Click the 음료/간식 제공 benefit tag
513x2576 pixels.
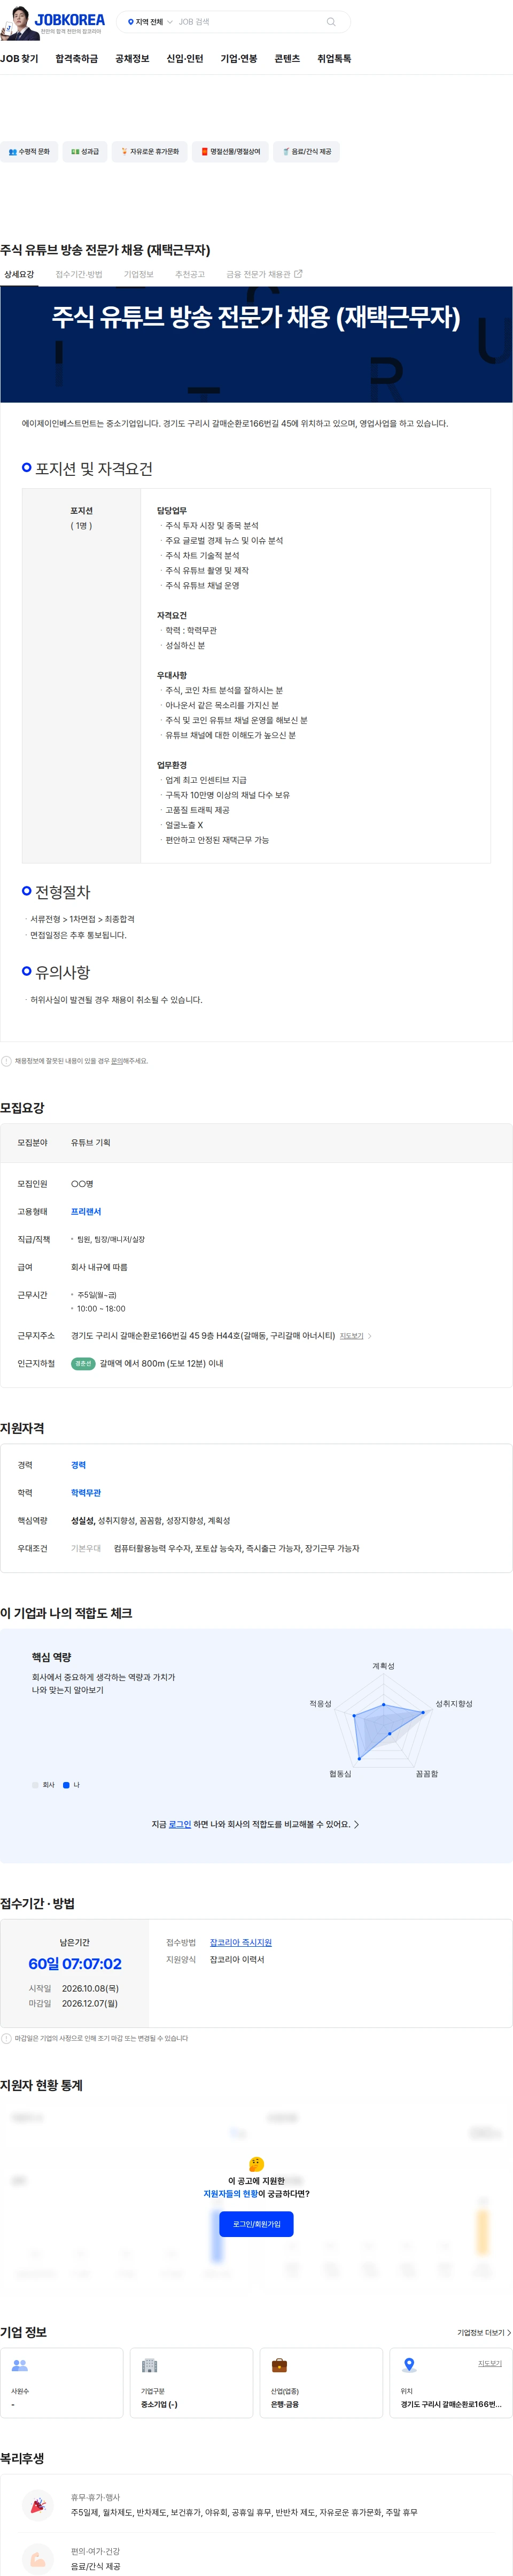(307, 152)
